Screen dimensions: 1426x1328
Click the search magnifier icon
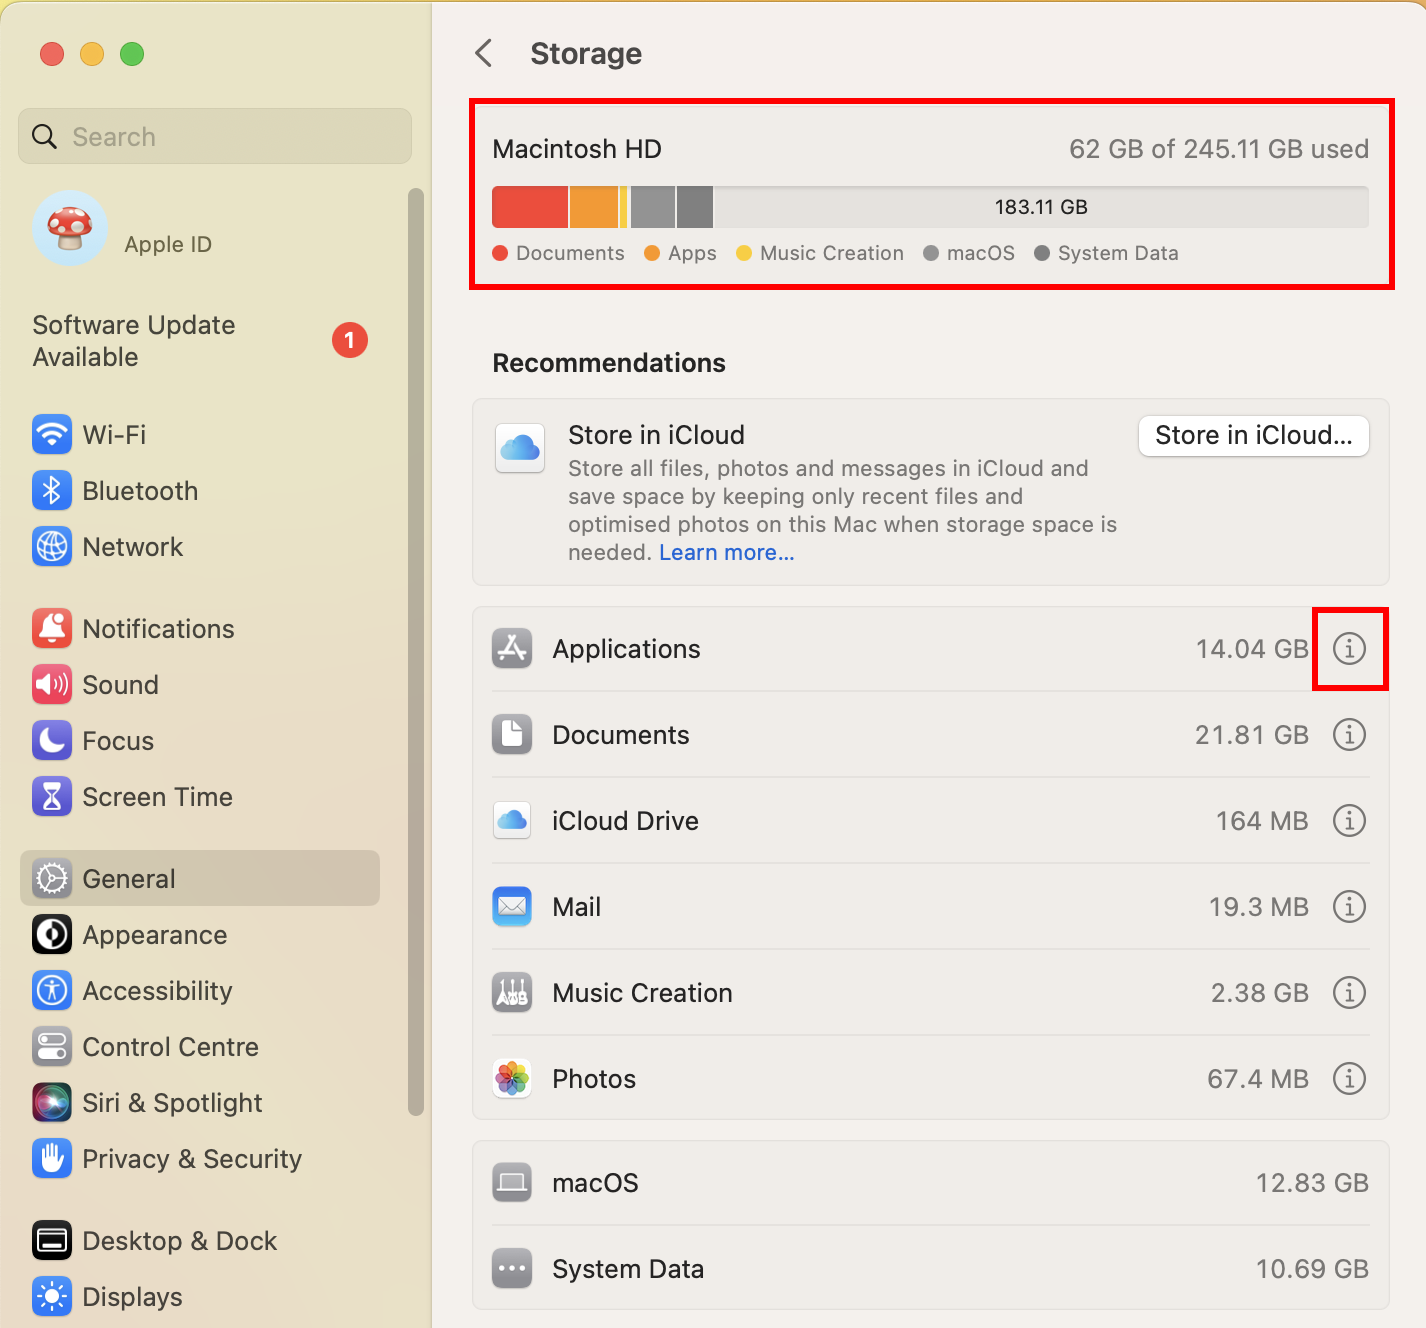(45, 136)
